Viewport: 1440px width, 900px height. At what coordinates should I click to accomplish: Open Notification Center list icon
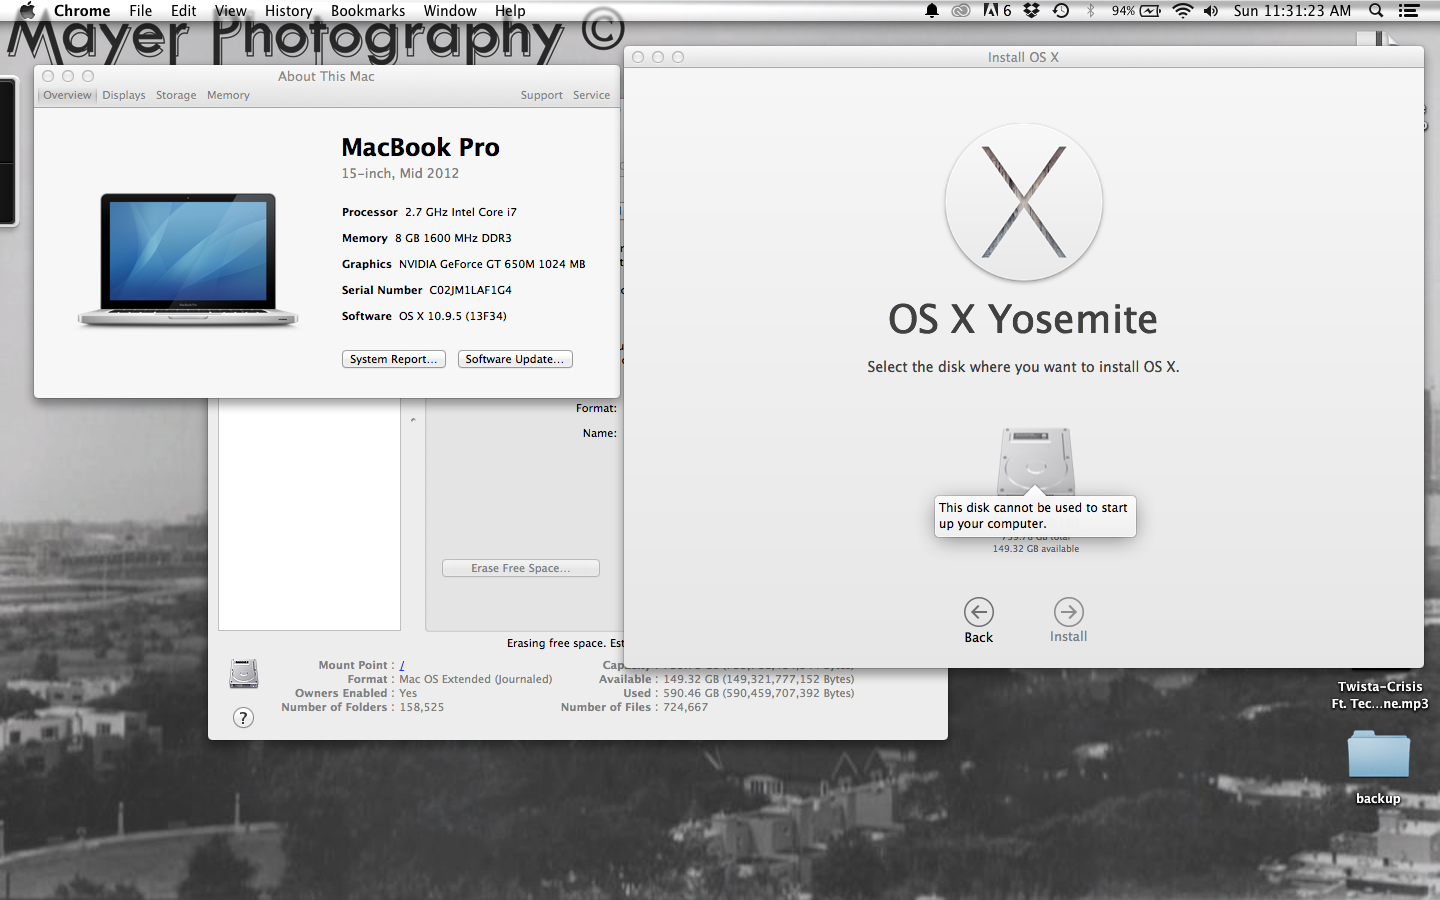pos(1409,11)
